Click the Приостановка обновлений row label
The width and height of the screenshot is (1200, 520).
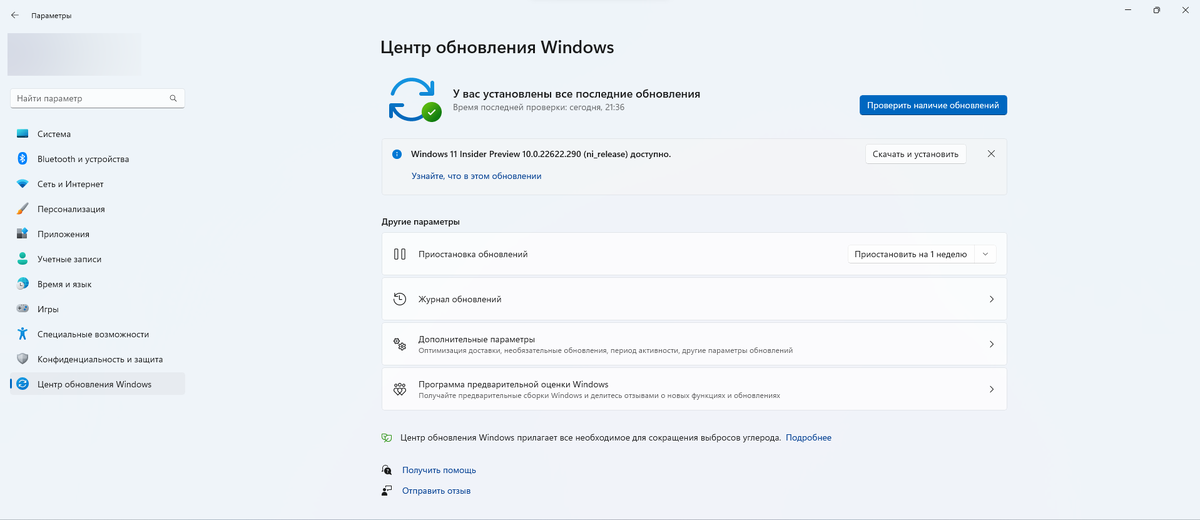point(473,254)
